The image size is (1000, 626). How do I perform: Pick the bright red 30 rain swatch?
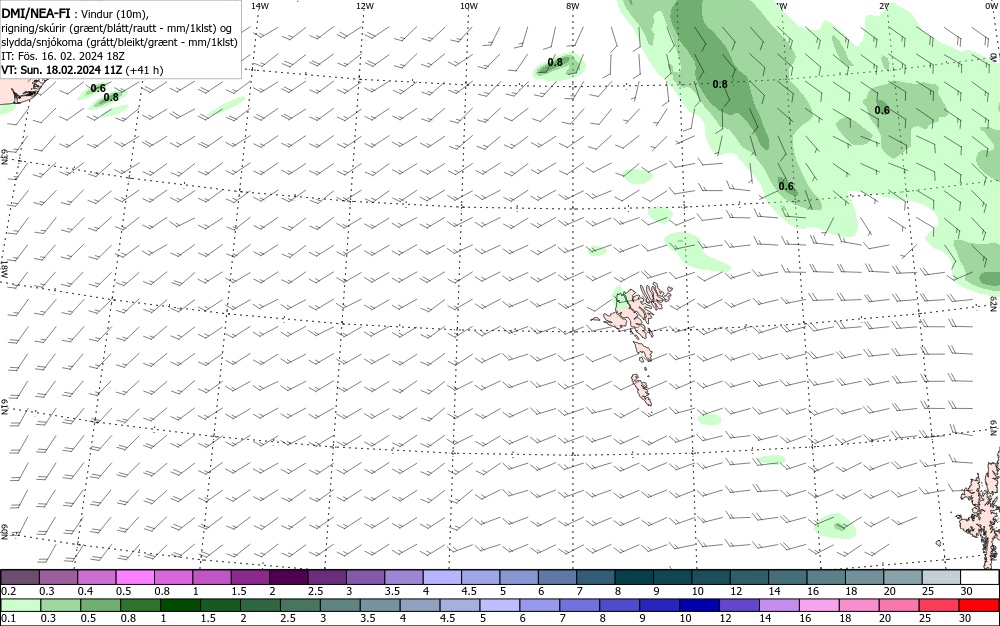point(980,605)
